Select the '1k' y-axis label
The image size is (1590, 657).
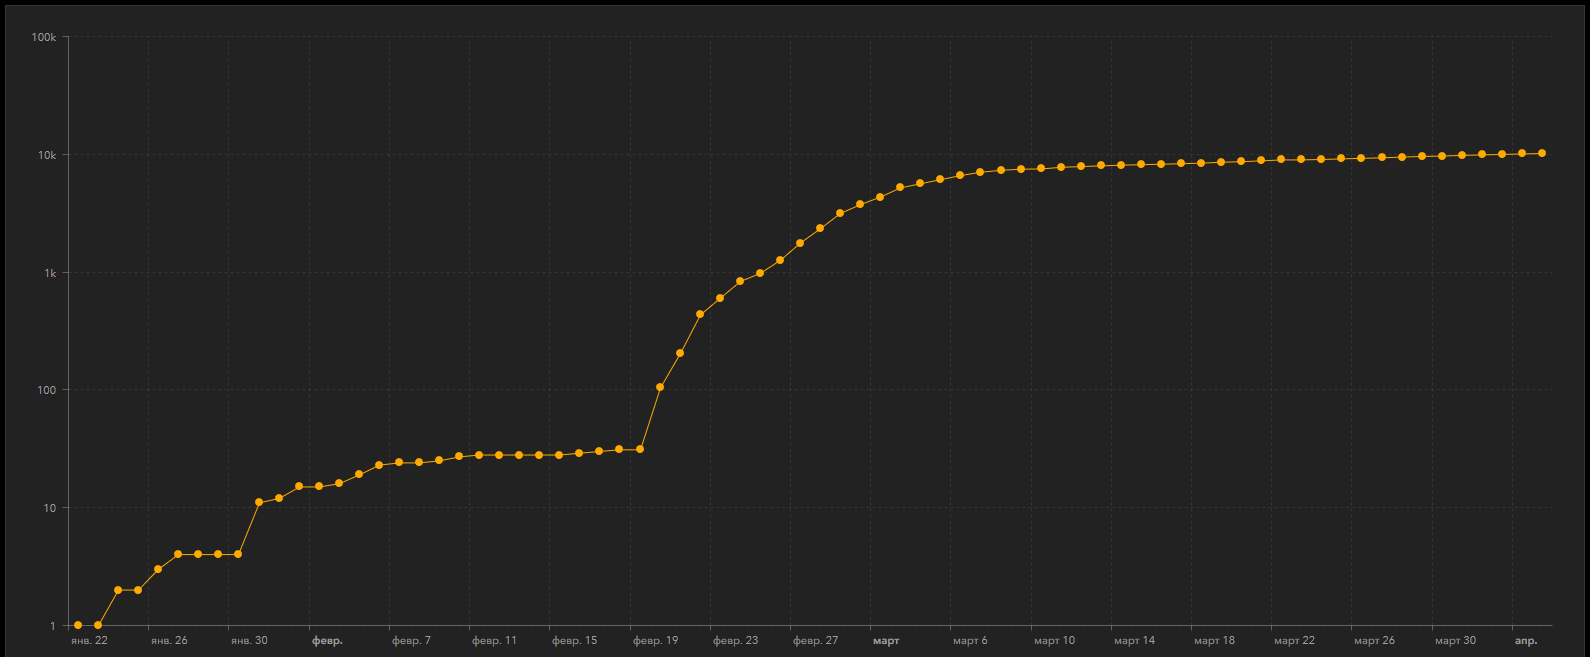click(50, 273)
